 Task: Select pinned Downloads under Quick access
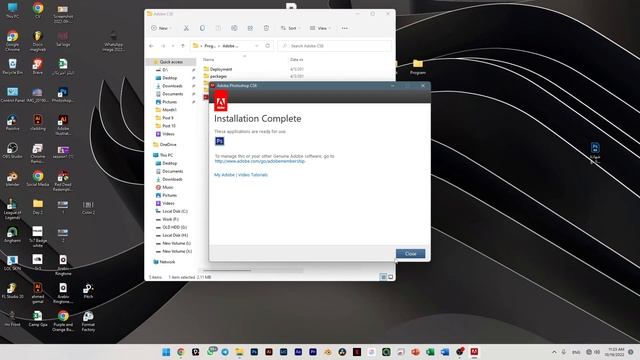pos(172,86)
